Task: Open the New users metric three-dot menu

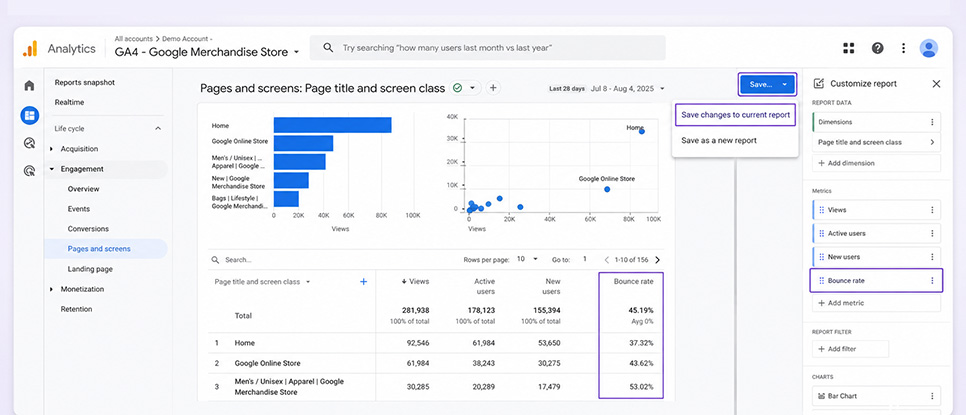Action: 932,257
